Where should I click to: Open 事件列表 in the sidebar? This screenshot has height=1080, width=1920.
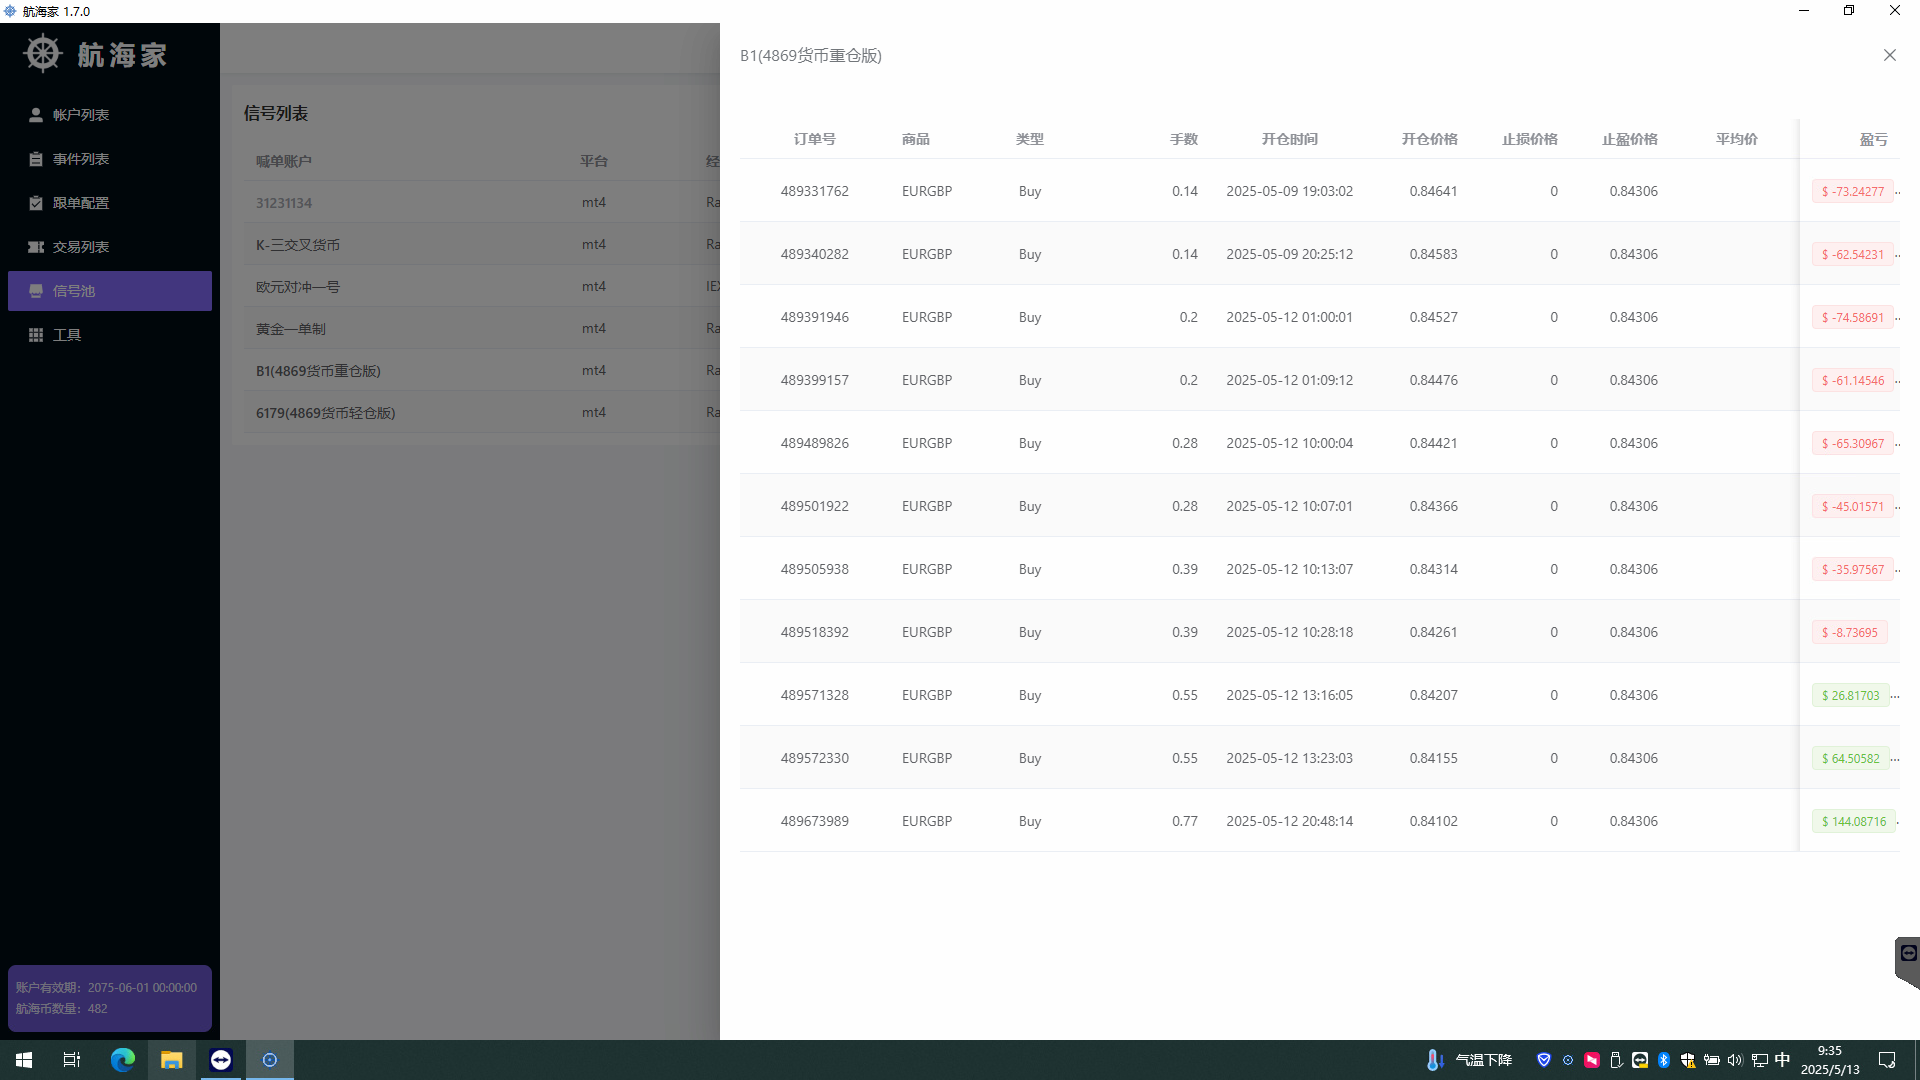pyautogui.click(x=80, y=159)
